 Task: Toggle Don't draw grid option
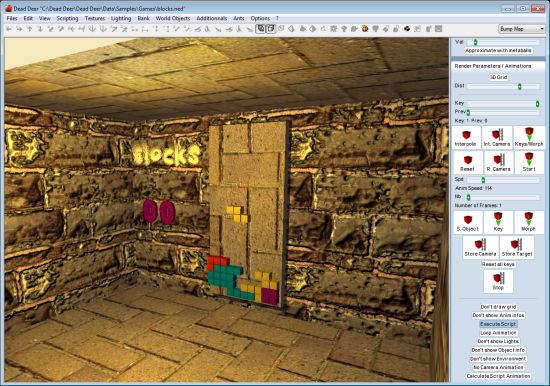(498, 307)
